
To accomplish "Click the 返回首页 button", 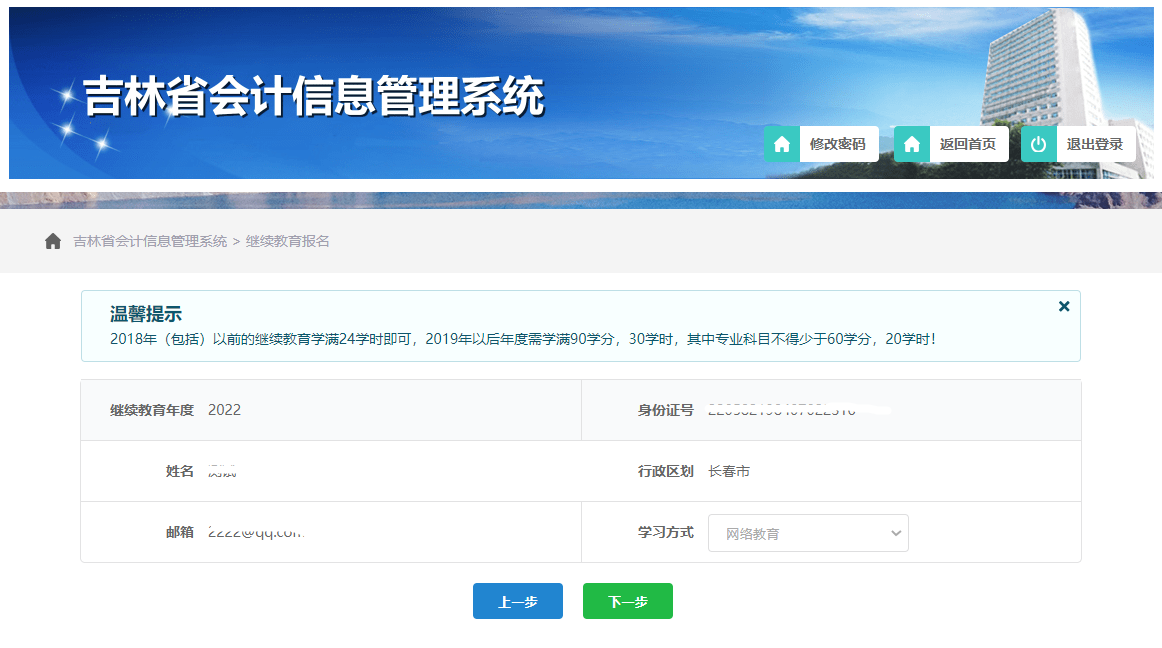I will tap(968, 144).
